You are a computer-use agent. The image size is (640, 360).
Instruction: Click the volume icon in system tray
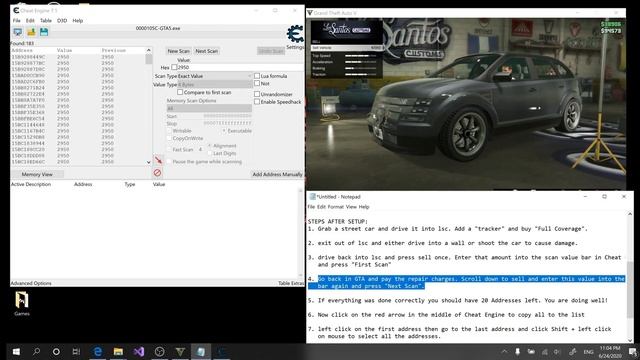[x=557, y=351]
